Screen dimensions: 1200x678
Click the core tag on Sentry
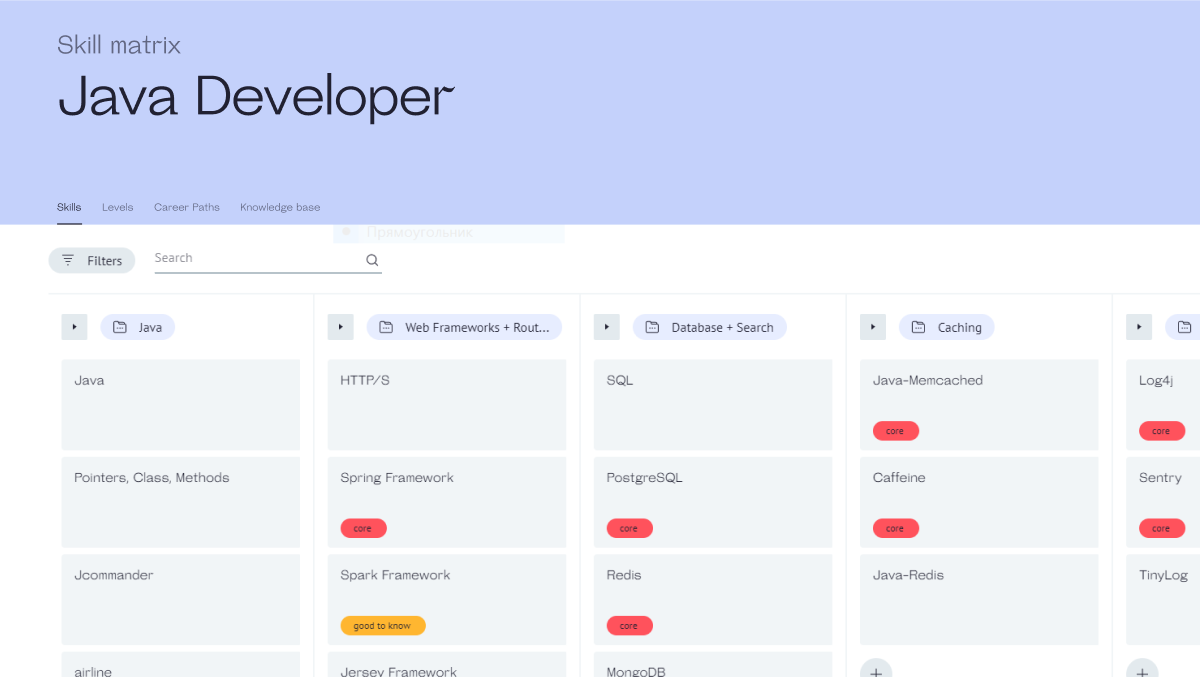point(1161,528)
